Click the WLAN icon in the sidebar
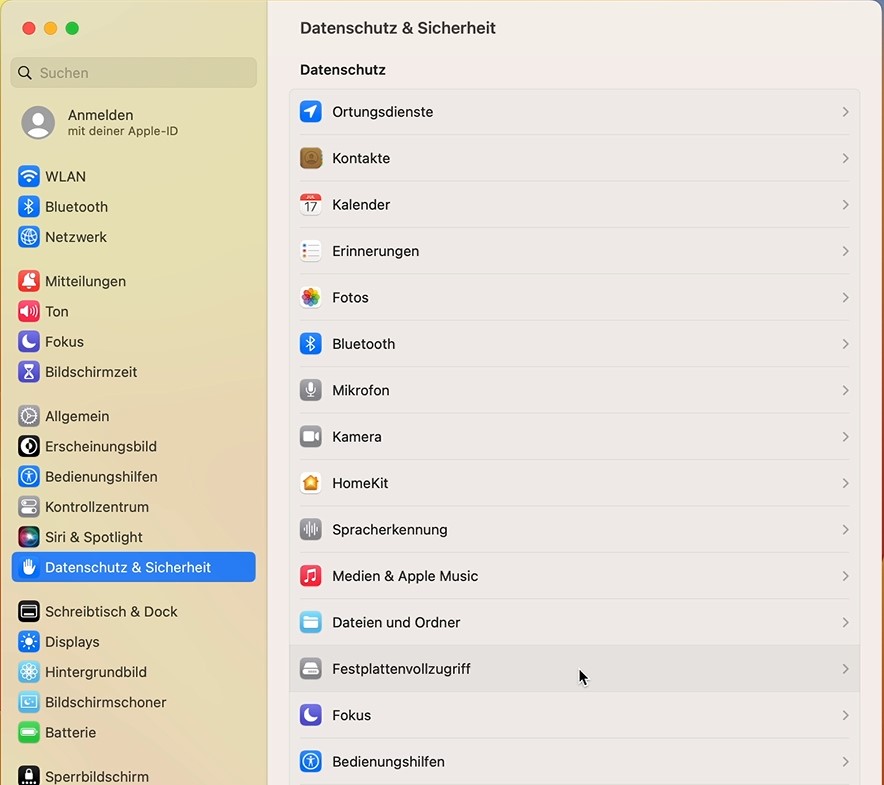The height and width of the screenshot is (785, 884). (29, 177)
